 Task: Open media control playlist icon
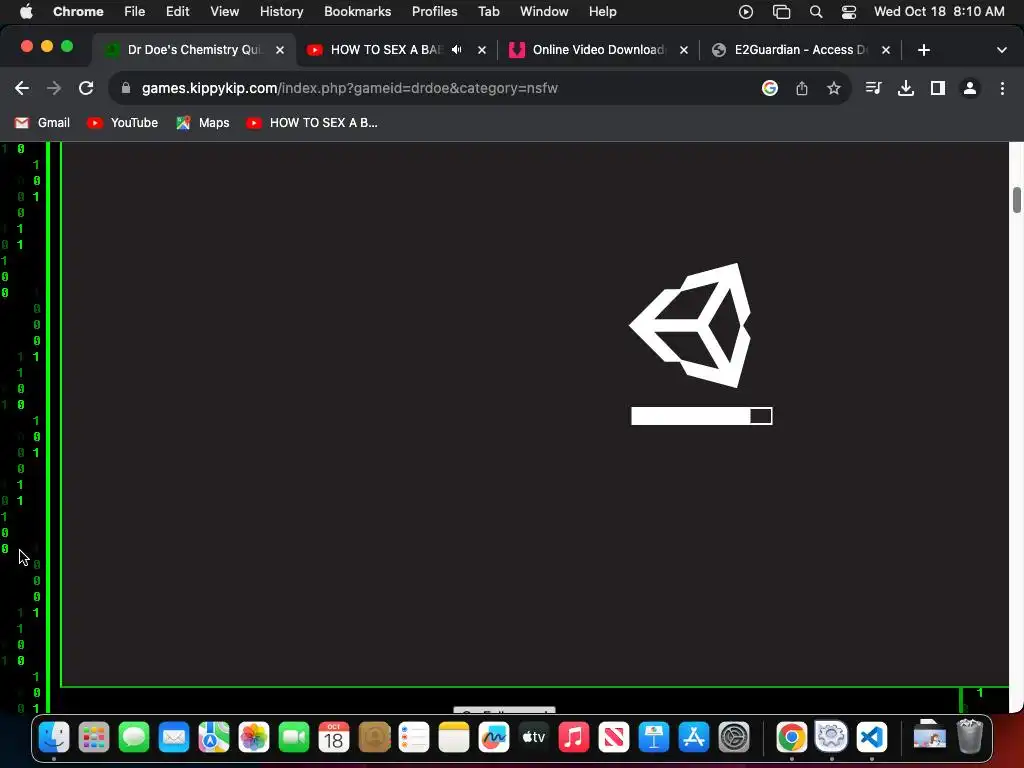[x=873, y=88]
